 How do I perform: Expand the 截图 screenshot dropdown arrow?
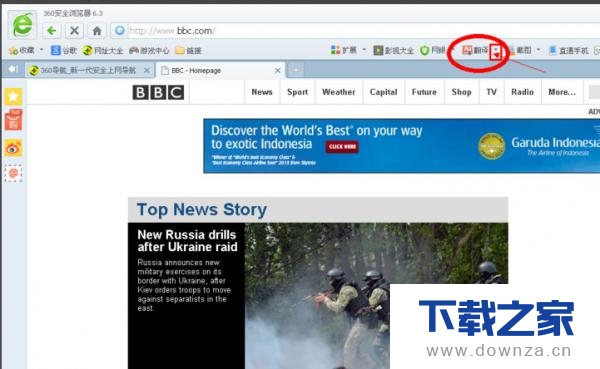coord(538,50)
